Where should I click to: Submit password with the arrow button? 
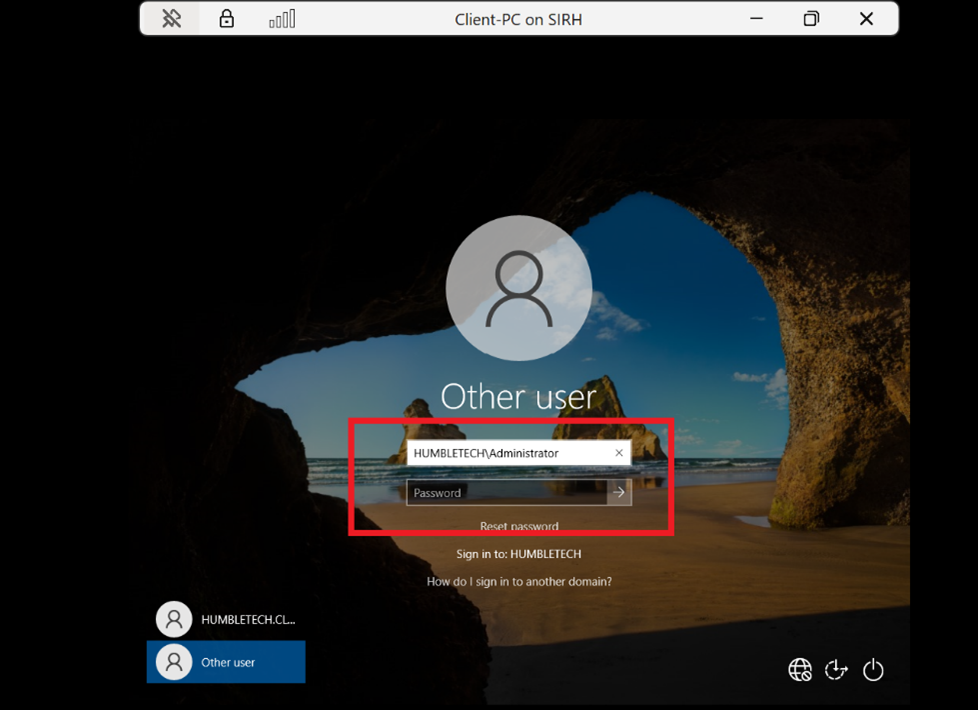point(619,492)
